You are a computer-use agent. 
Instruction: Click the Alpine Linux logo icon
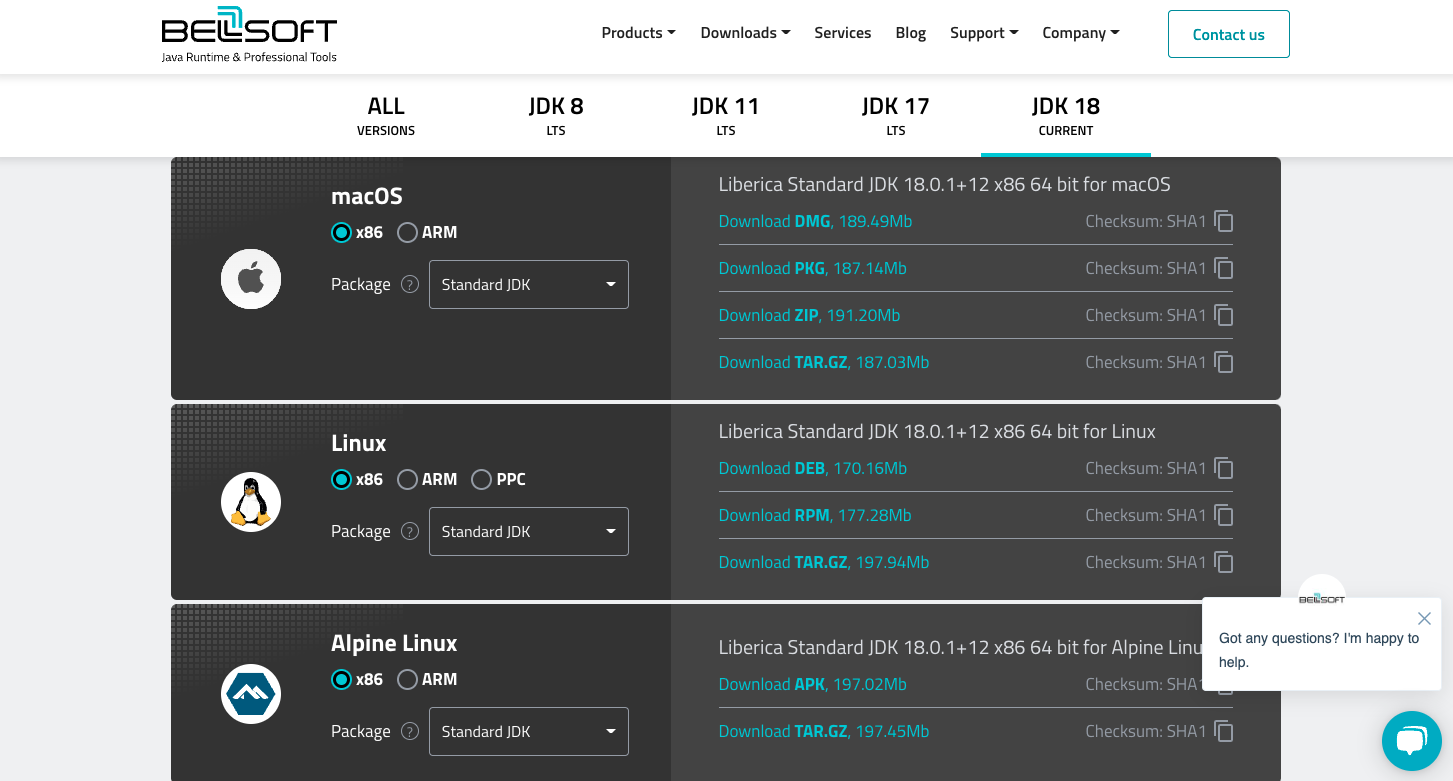click(251, 694)
